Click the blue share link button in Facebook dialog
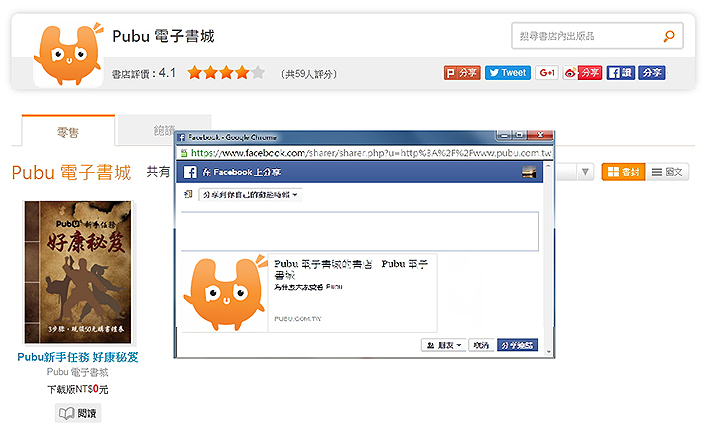The image size is (708, 432). coord(517,345)
